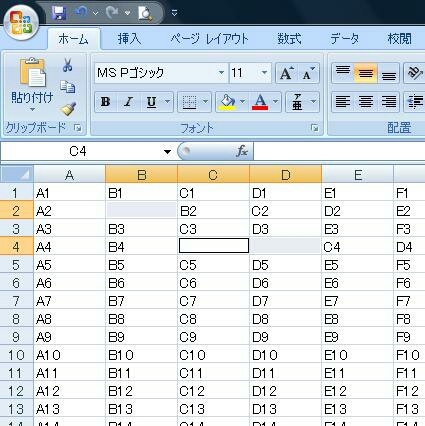Activate the format painter brush
Viewport: 425px width, 426px height.
coord(68,109)
